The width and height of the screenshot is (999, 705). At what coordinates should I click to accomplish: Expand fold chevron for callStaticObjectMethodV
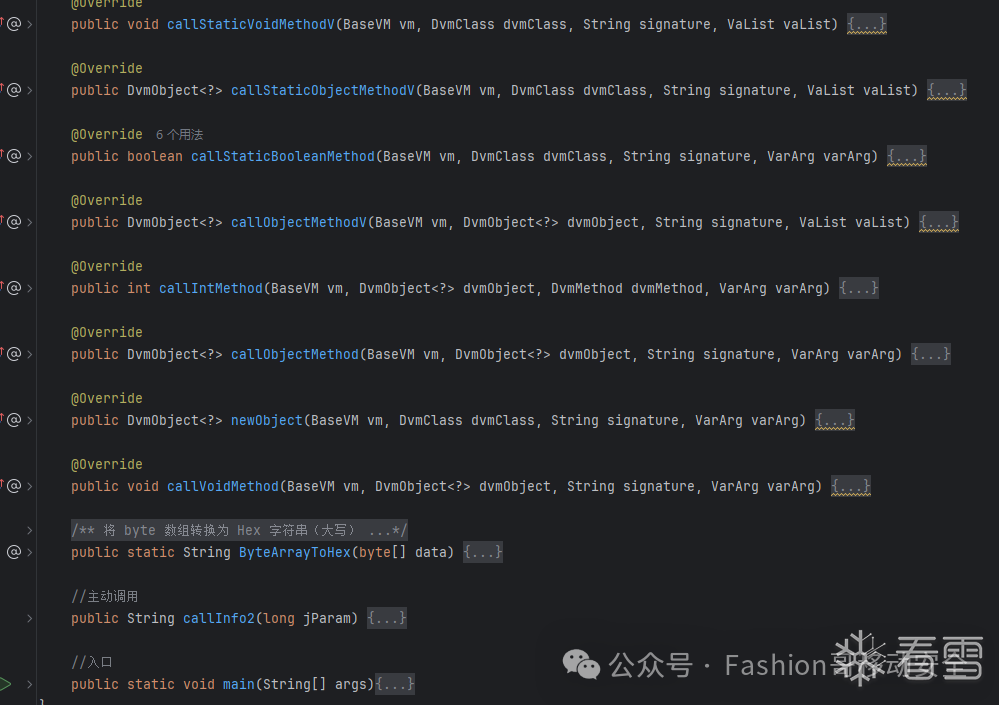[29, 90]
